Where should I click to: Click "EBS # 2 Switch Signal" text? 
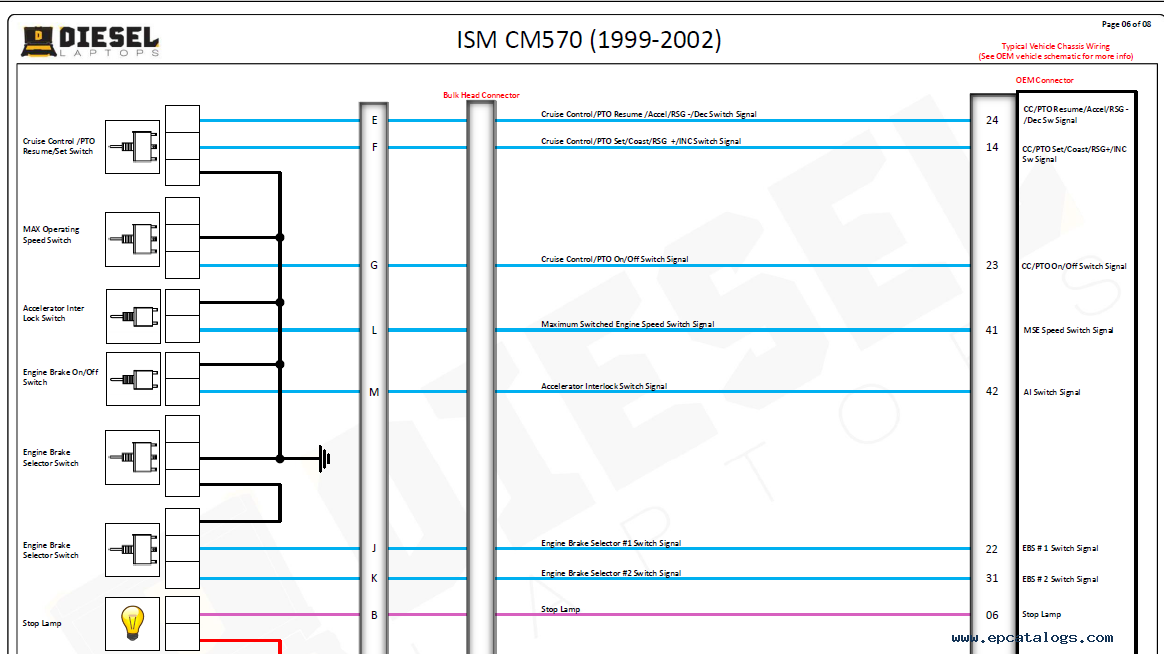1060,579
